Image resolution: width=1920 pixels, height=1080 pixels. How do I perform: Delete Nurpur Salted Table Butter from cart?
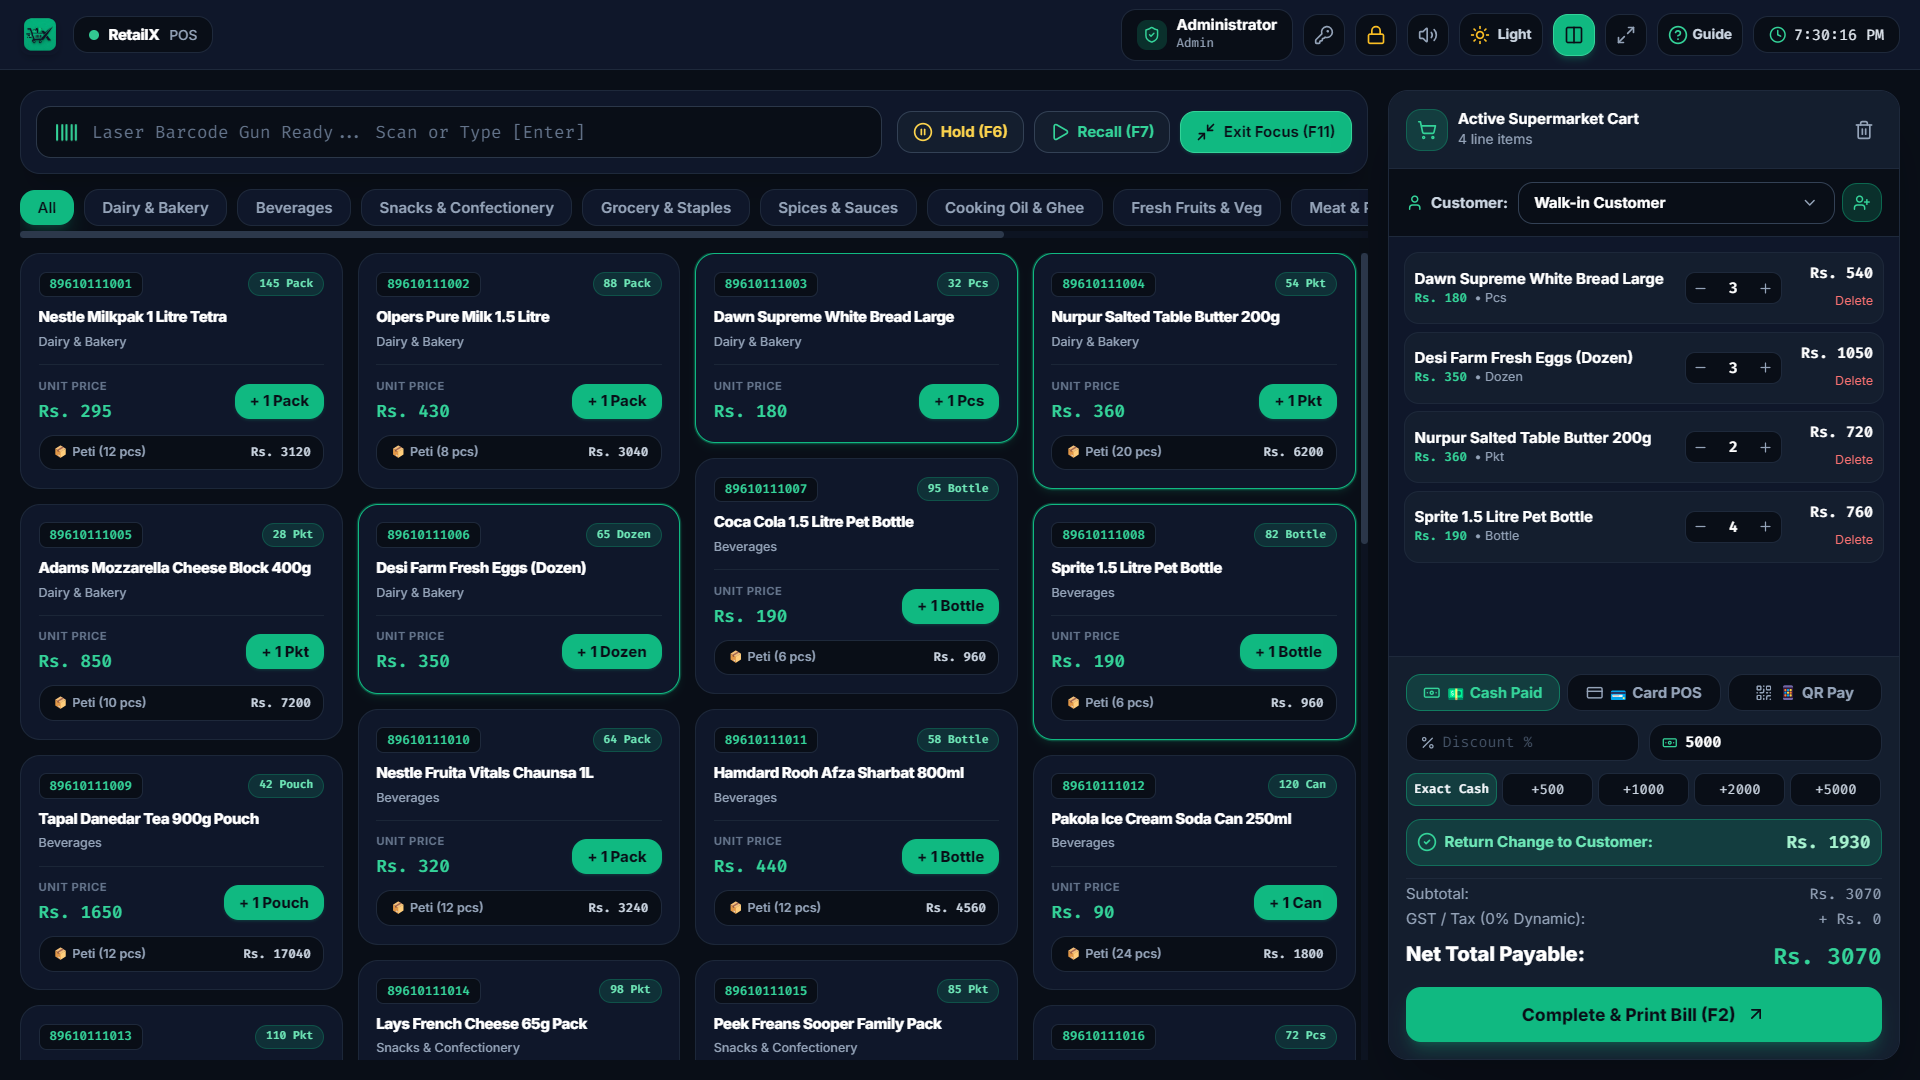pyautogui.click(x=1854, y=460)
